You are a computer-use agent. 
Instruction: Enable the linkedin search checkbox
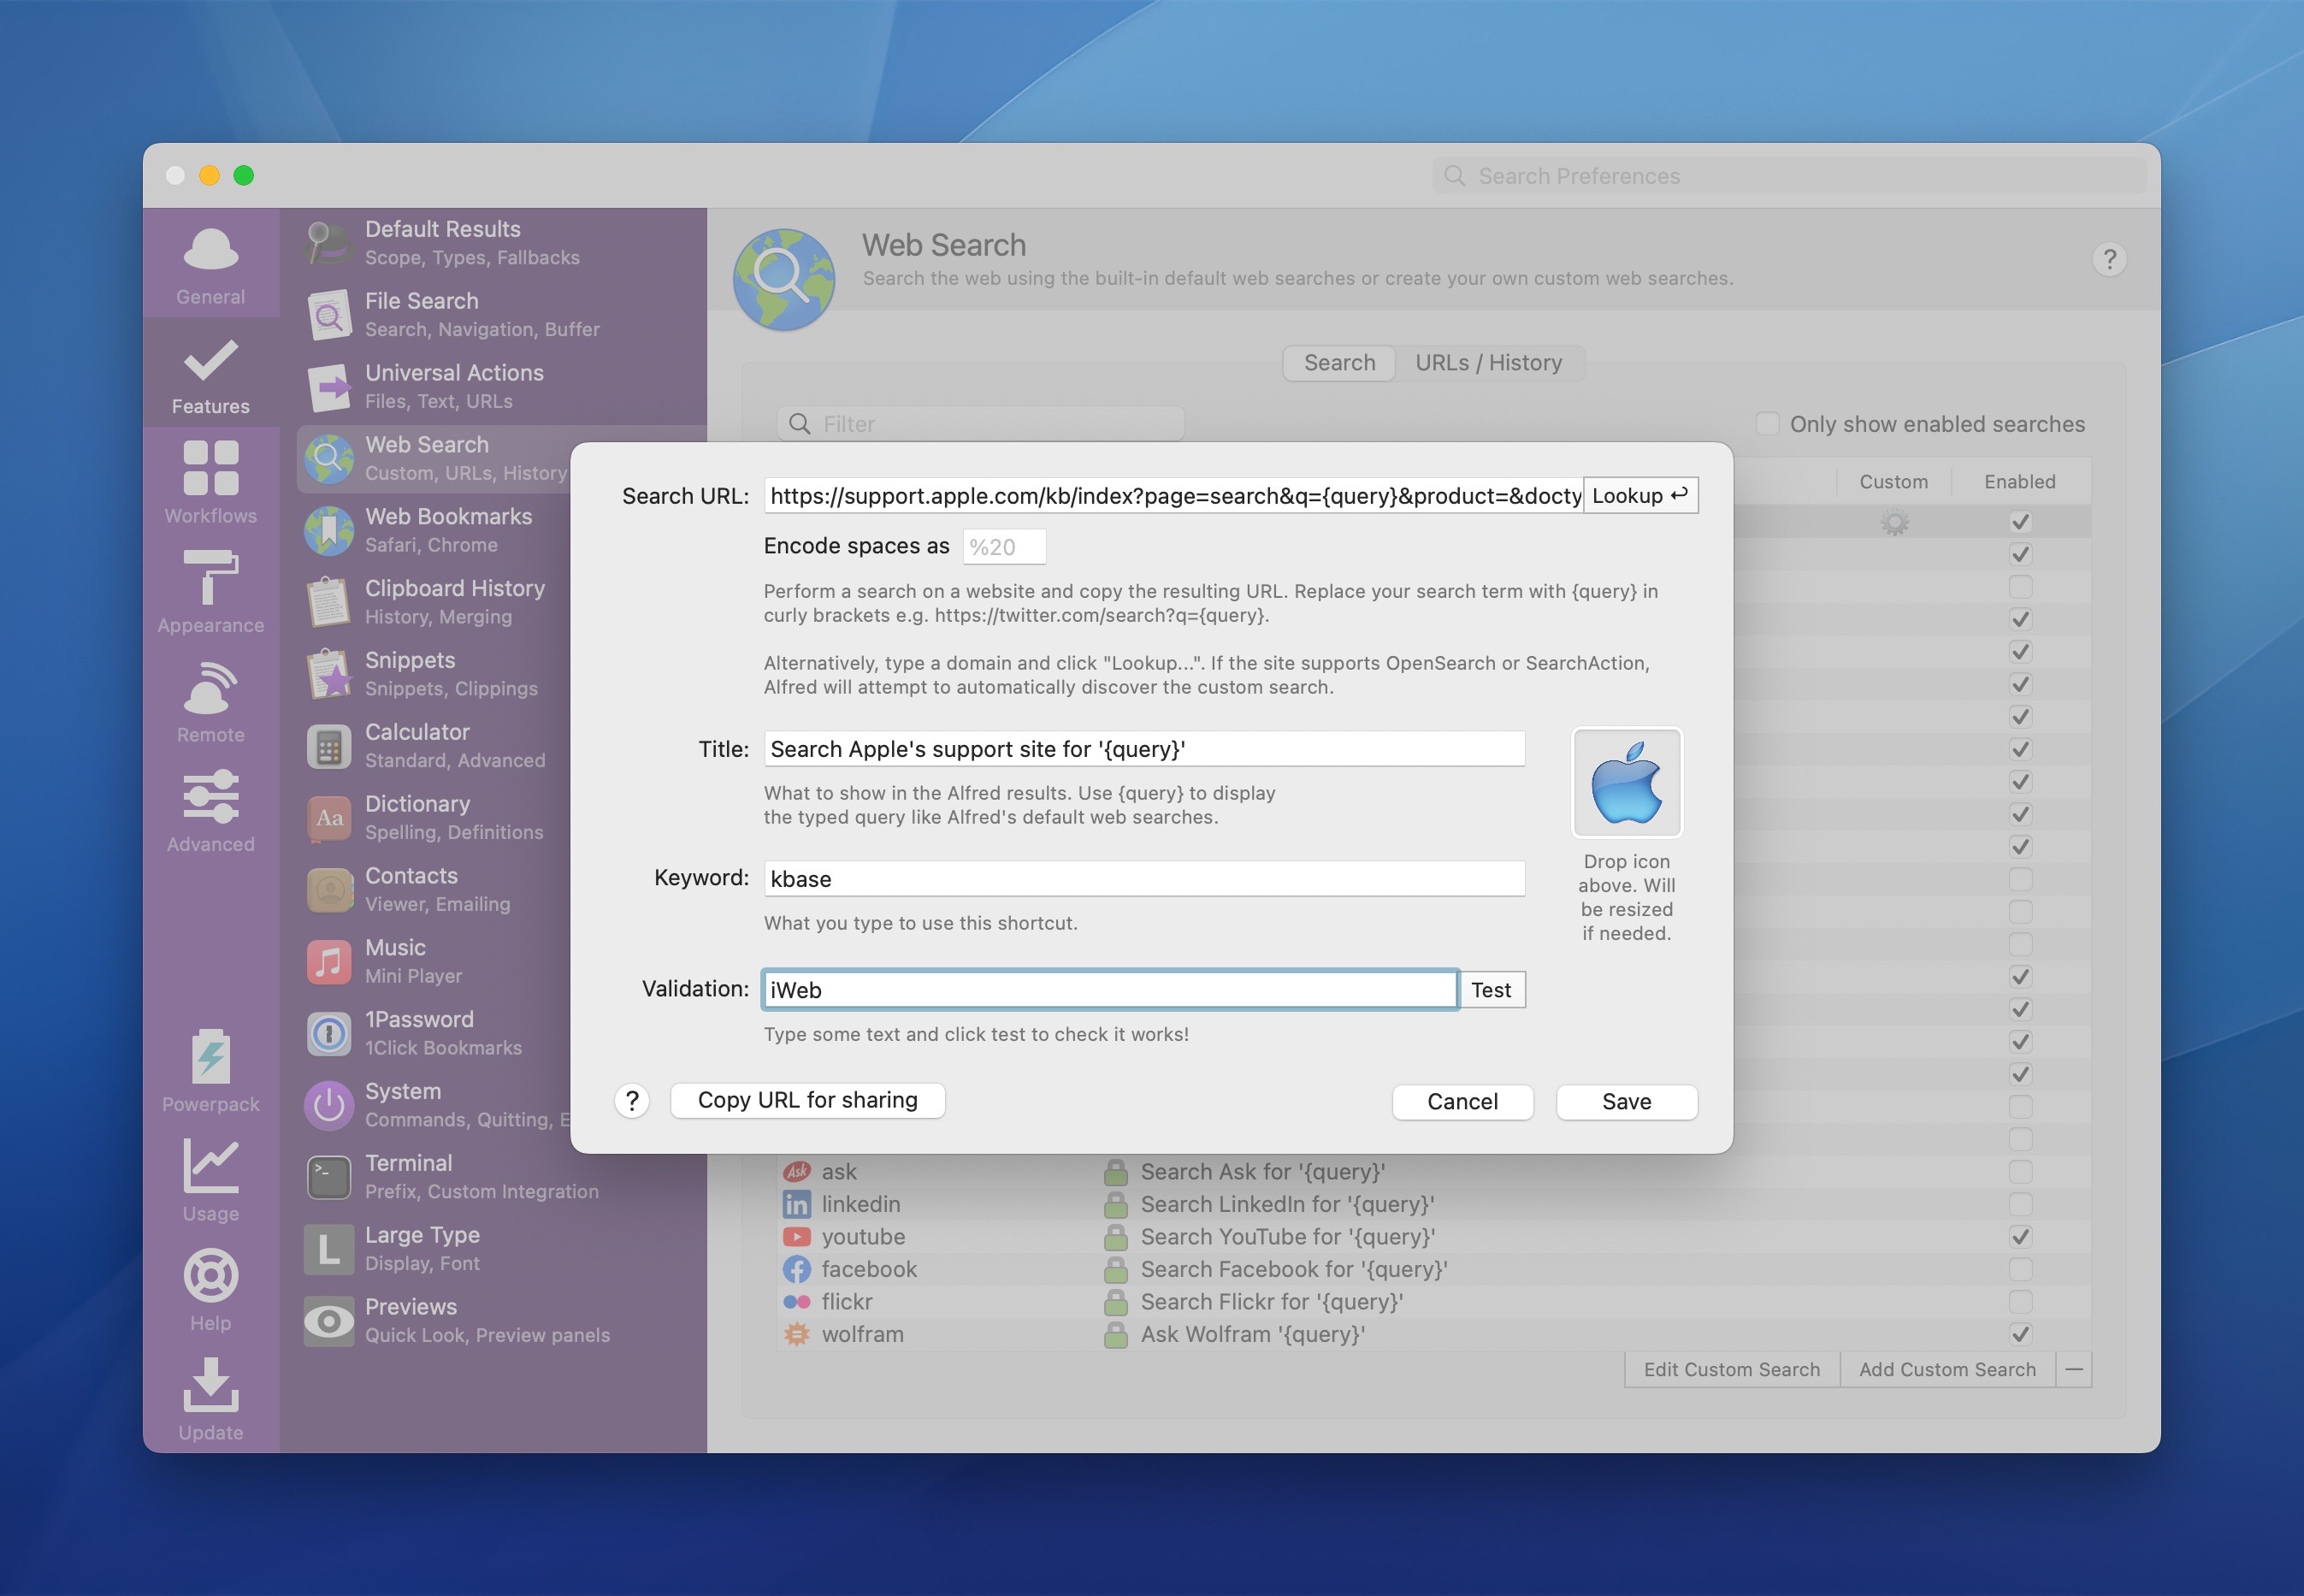(x=2020, y=1204)
